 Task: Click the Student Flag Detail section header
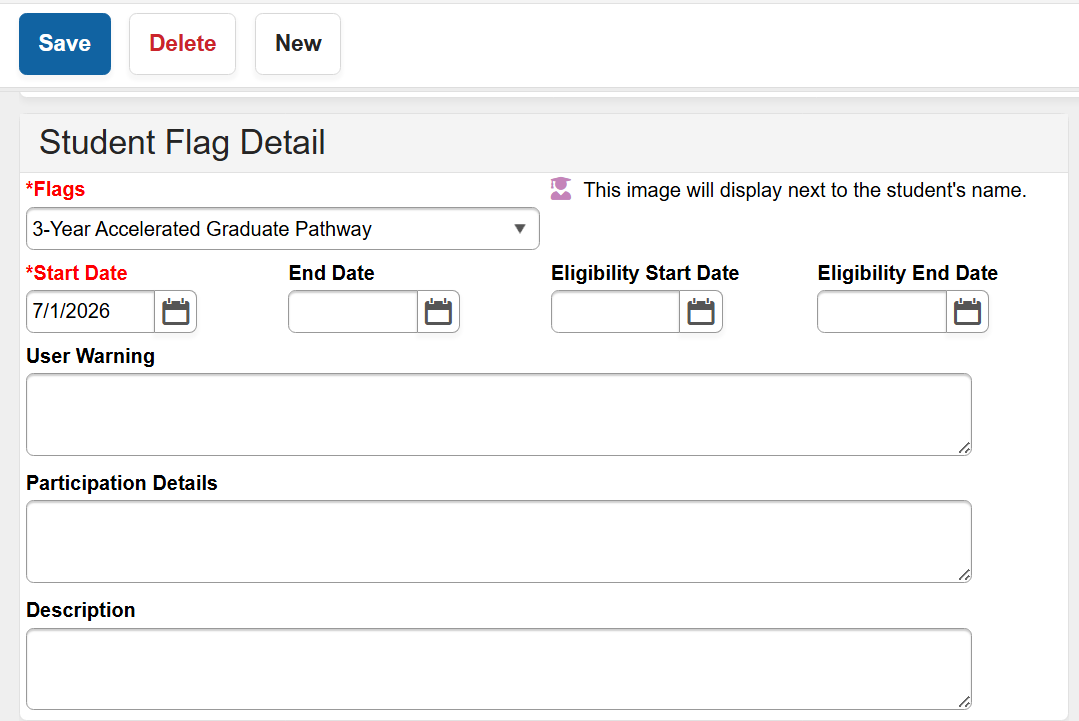point(183,143)
